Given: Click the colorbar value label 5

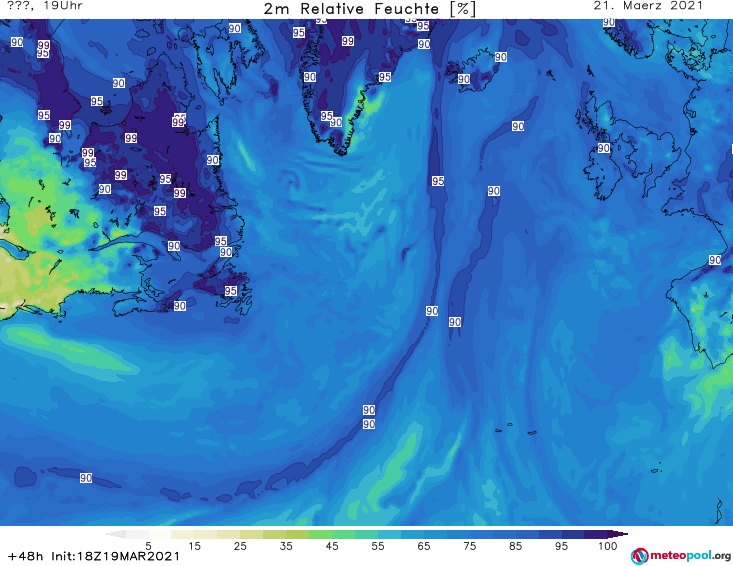Looking at the screenshot, I should point(148,546).
